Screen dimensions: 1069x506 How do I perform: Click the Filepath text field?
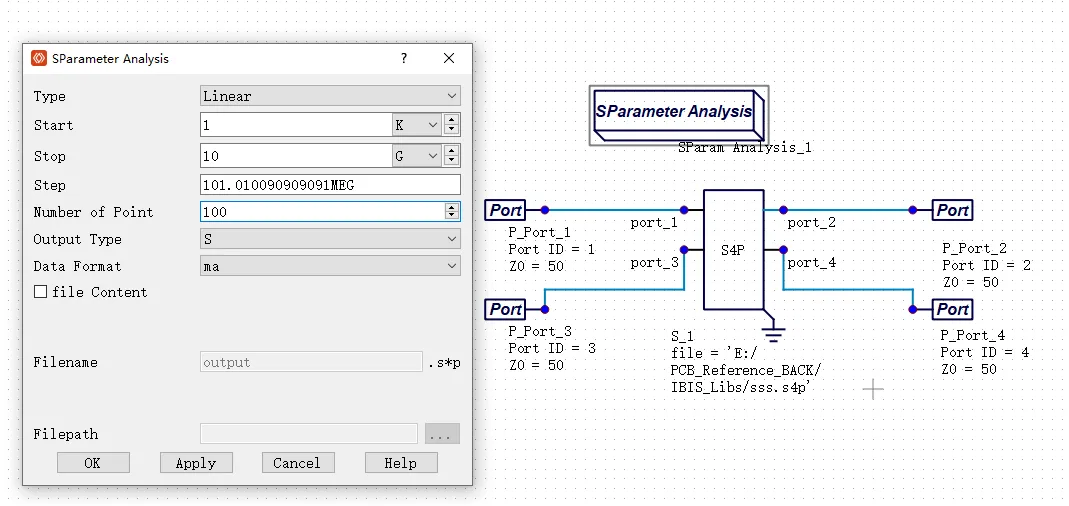pos(309,434)
